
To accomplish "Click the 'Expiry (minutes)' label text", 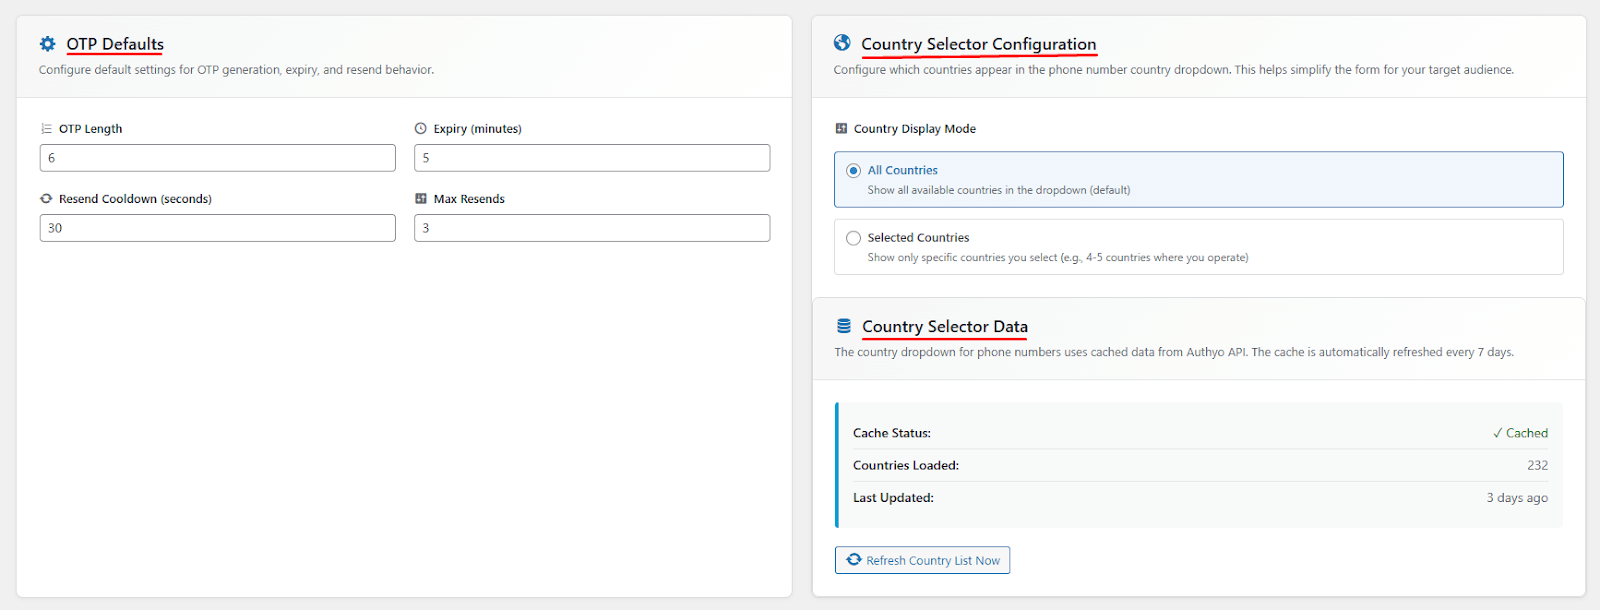I will (x=478, y=129).
